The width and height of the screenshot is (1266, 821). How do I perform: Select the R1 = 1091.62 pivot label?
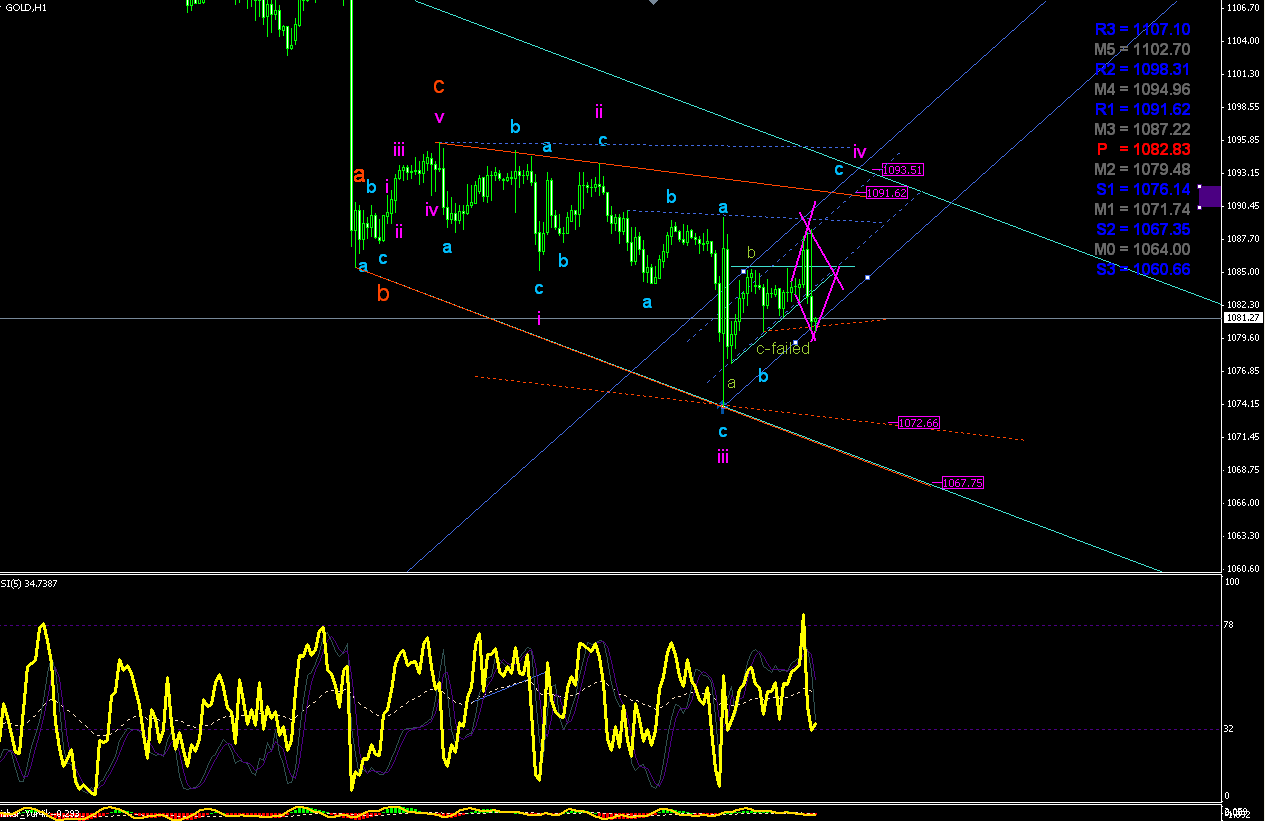(x=1141, y=109)
